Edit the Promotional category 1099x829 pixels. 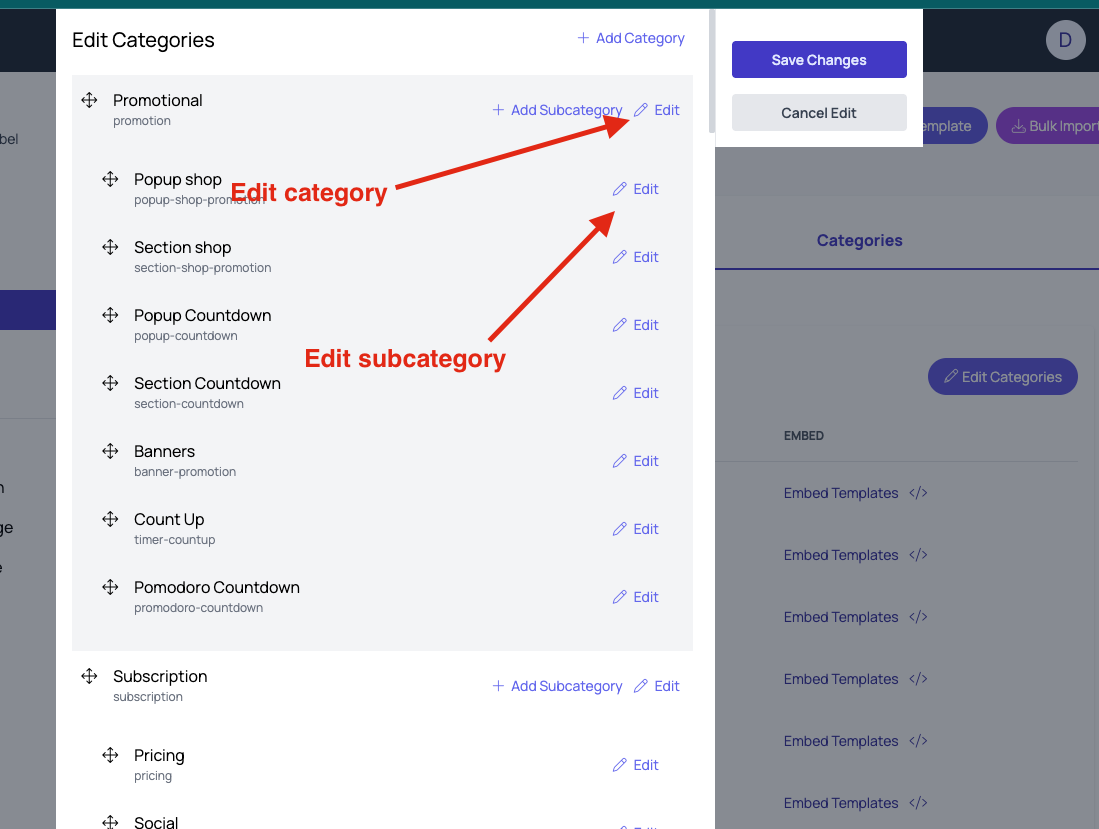coord(657,110)
